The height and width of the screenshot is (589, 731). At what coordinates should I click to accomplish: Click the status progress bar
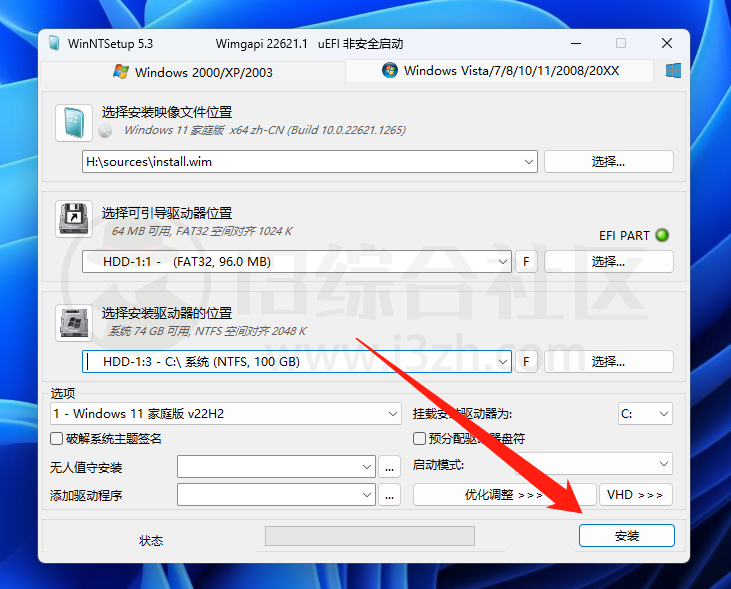[370, 536]
